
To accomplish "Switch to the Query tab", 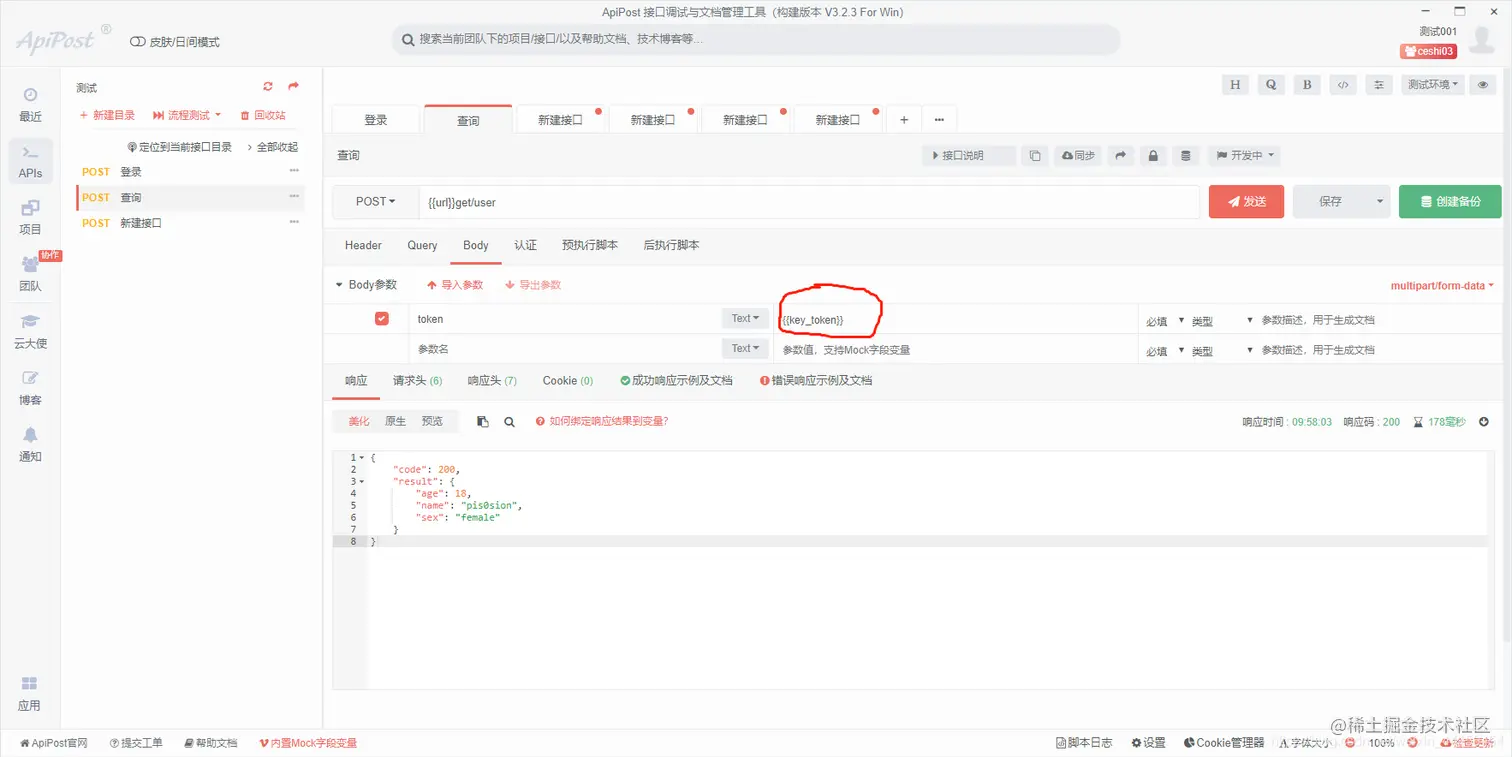I will (x=422, y=245).
